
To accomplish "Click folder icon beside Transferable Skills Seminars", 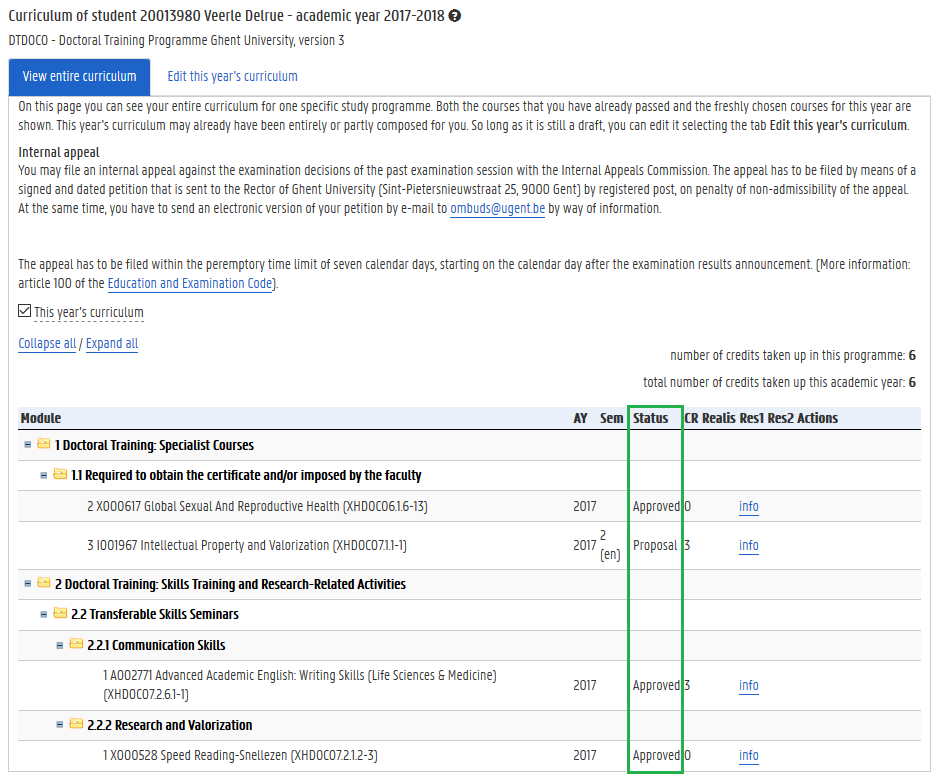I will point(60,614).
